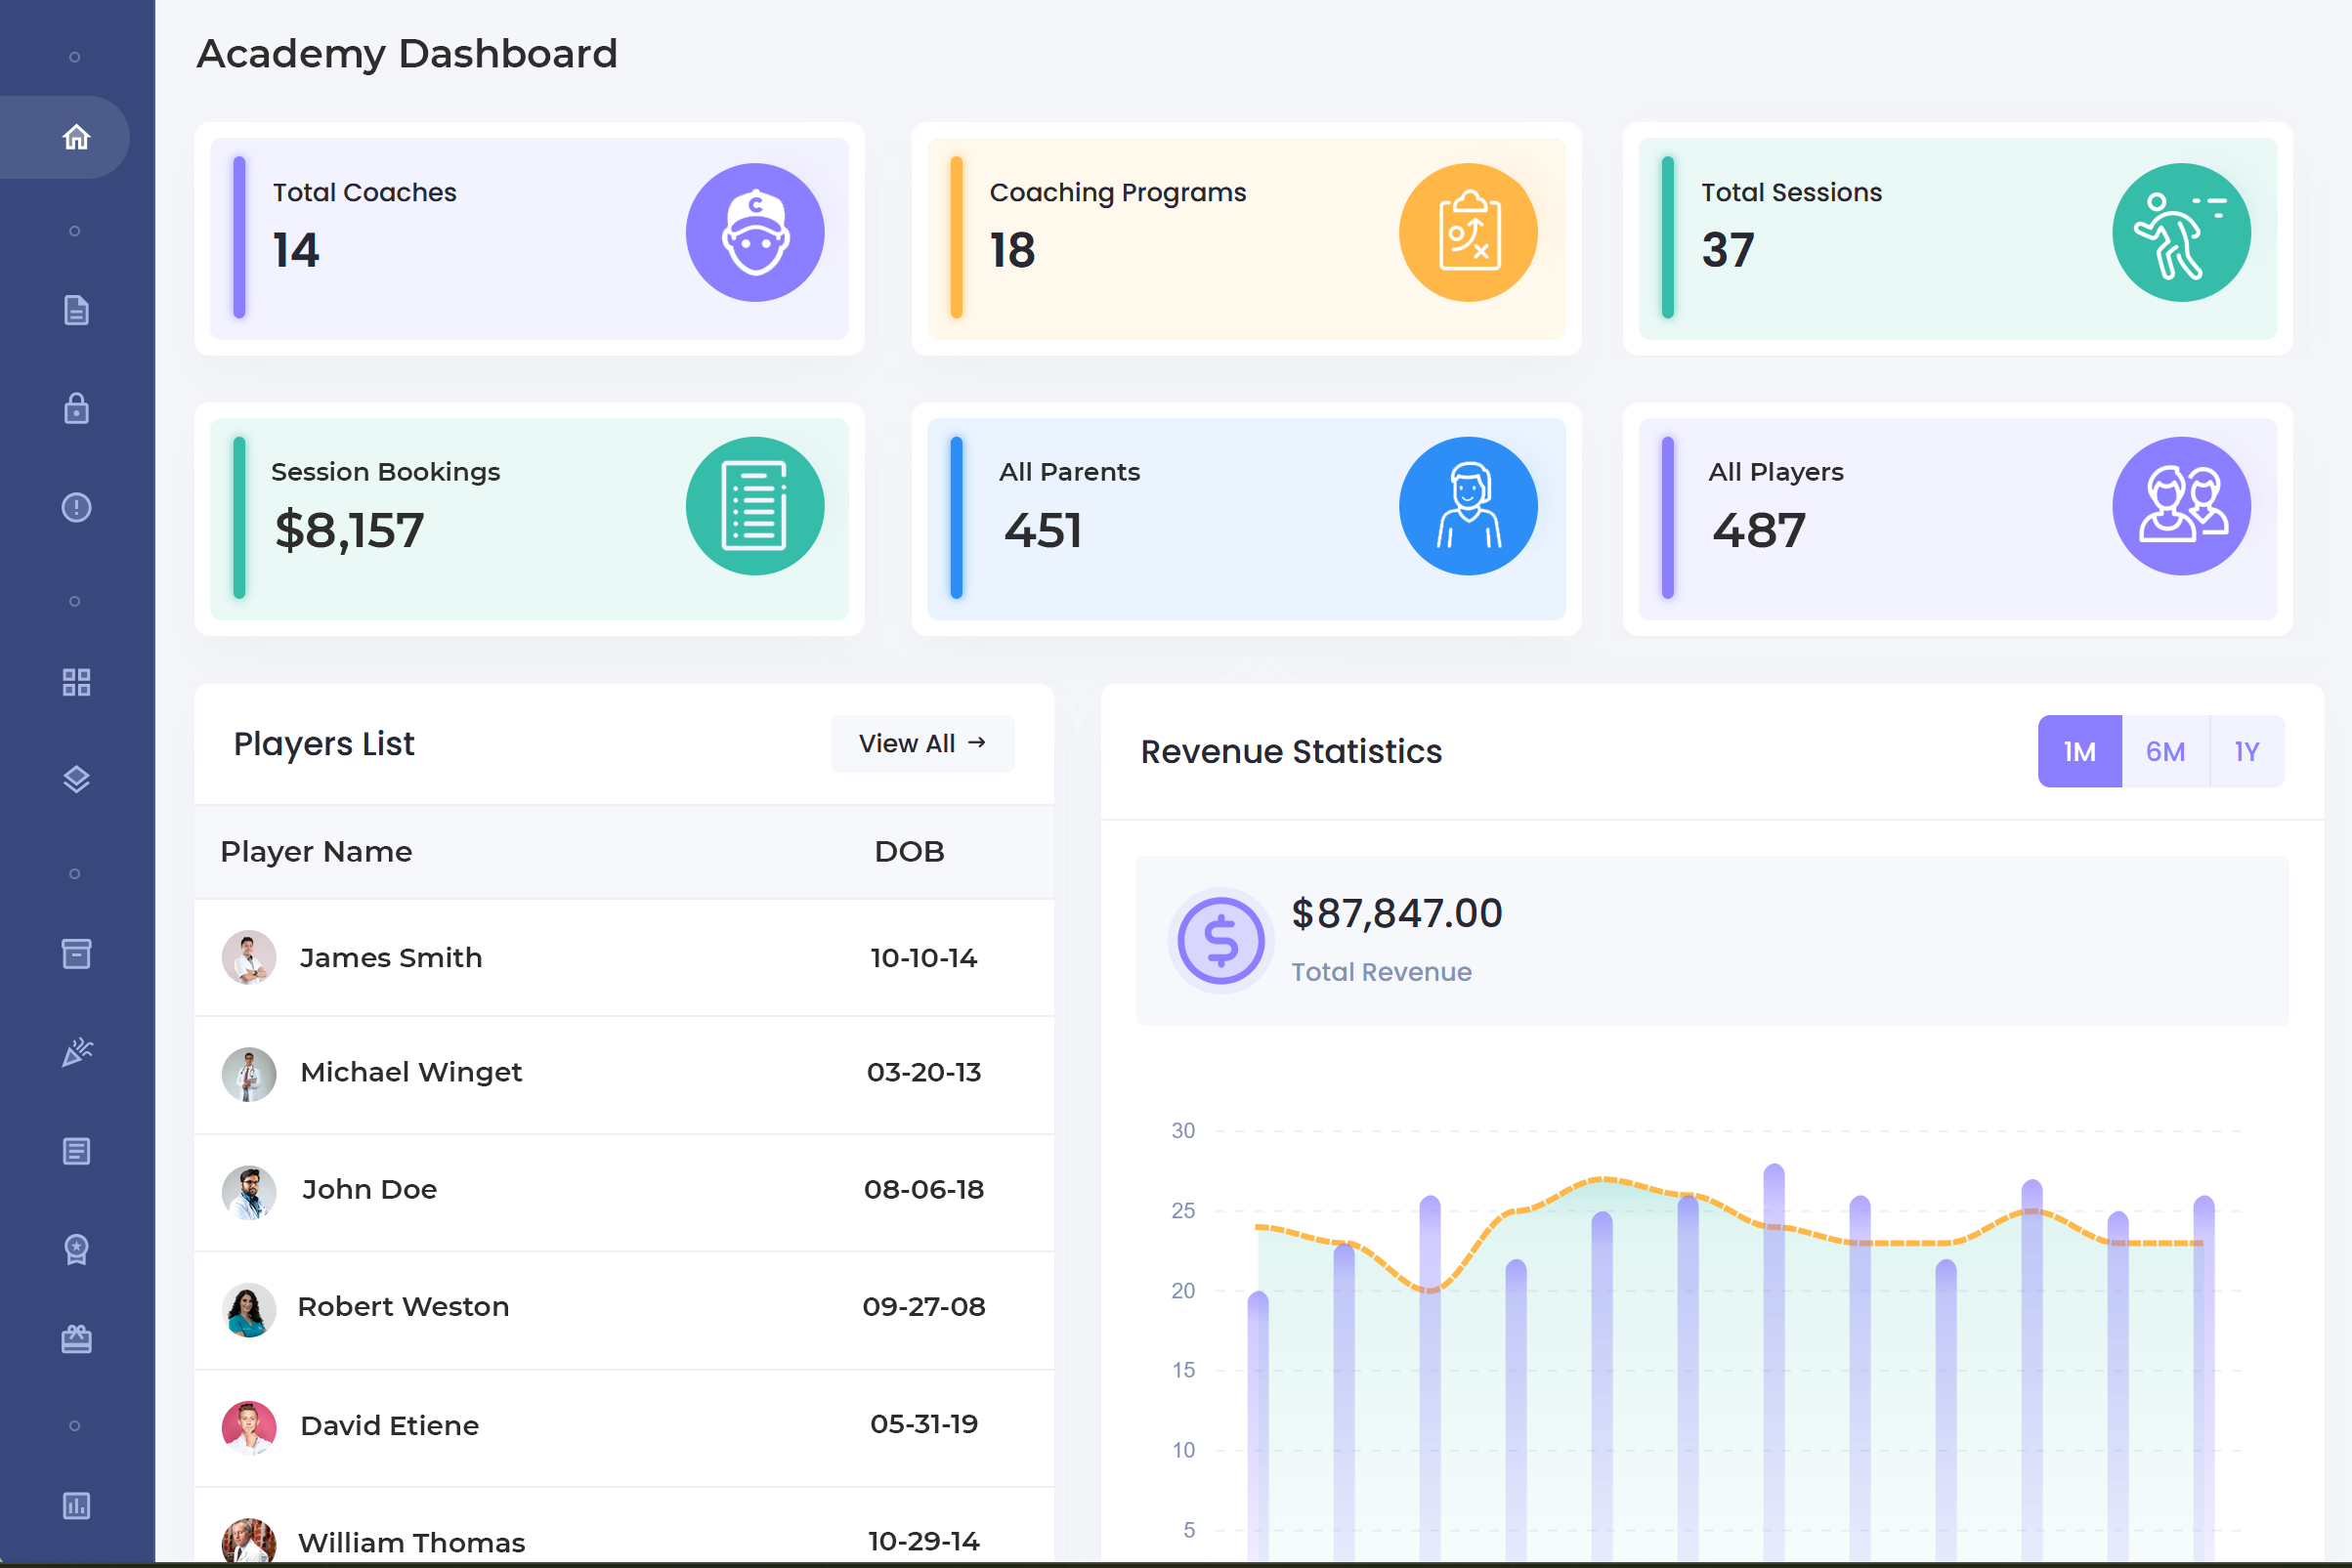The image size is (2352, 1568).
Task: Select the David Etiene name
Action: pos(389,1425)
